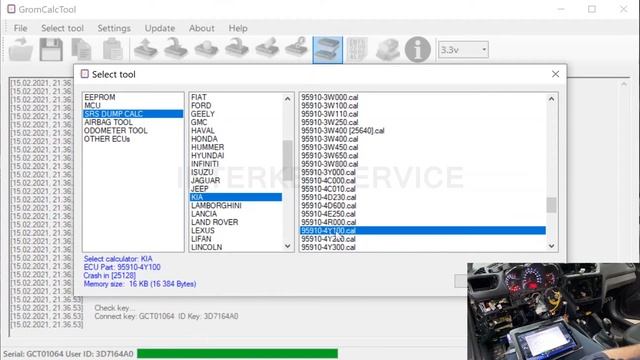Click the copy documents toolbar icon
The width and height of the screenshot is (640, 360).
coord(82,50)
